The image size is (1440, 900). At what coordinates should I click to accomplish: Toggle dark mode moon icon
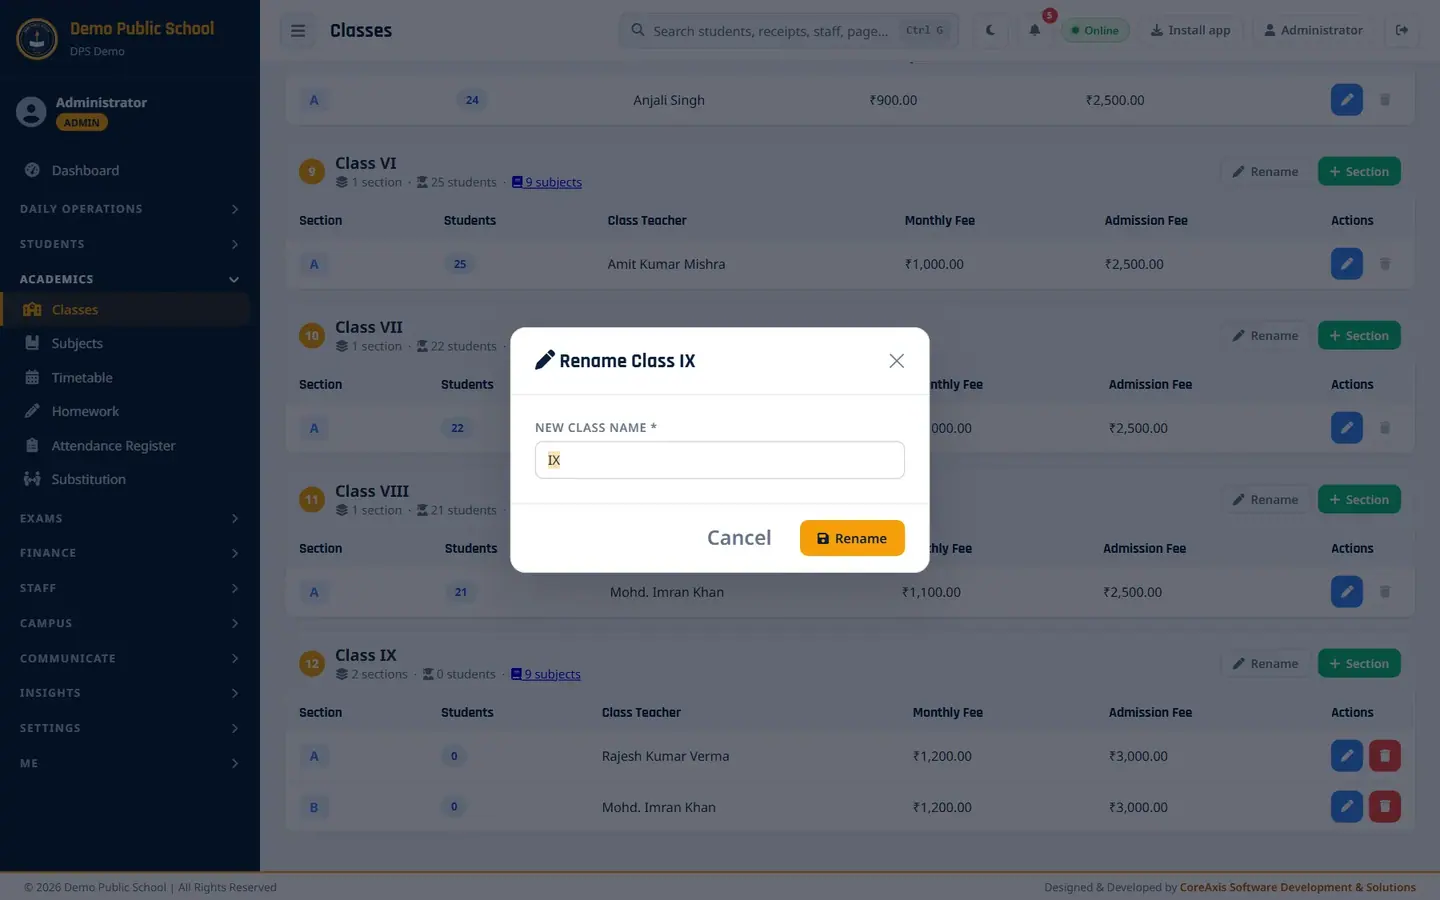coord(990,30)
